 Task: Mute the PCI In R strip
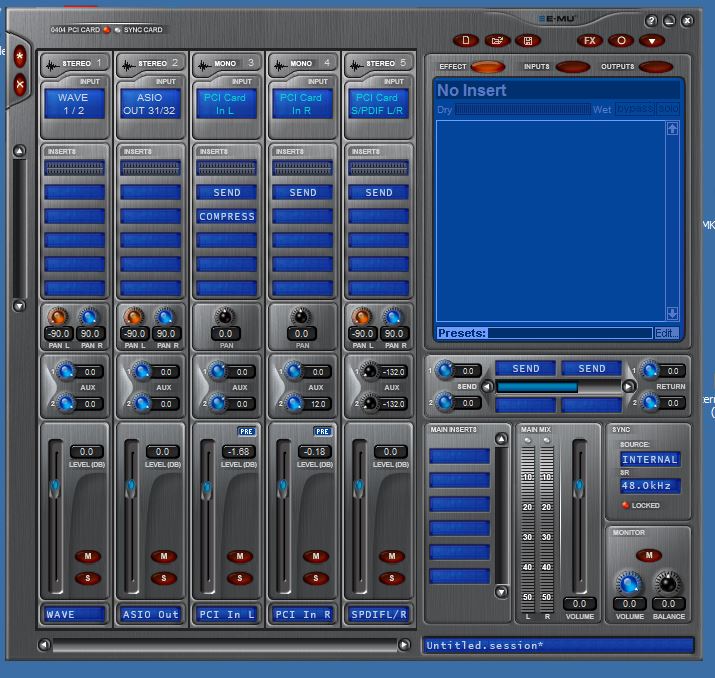(316, 556)
